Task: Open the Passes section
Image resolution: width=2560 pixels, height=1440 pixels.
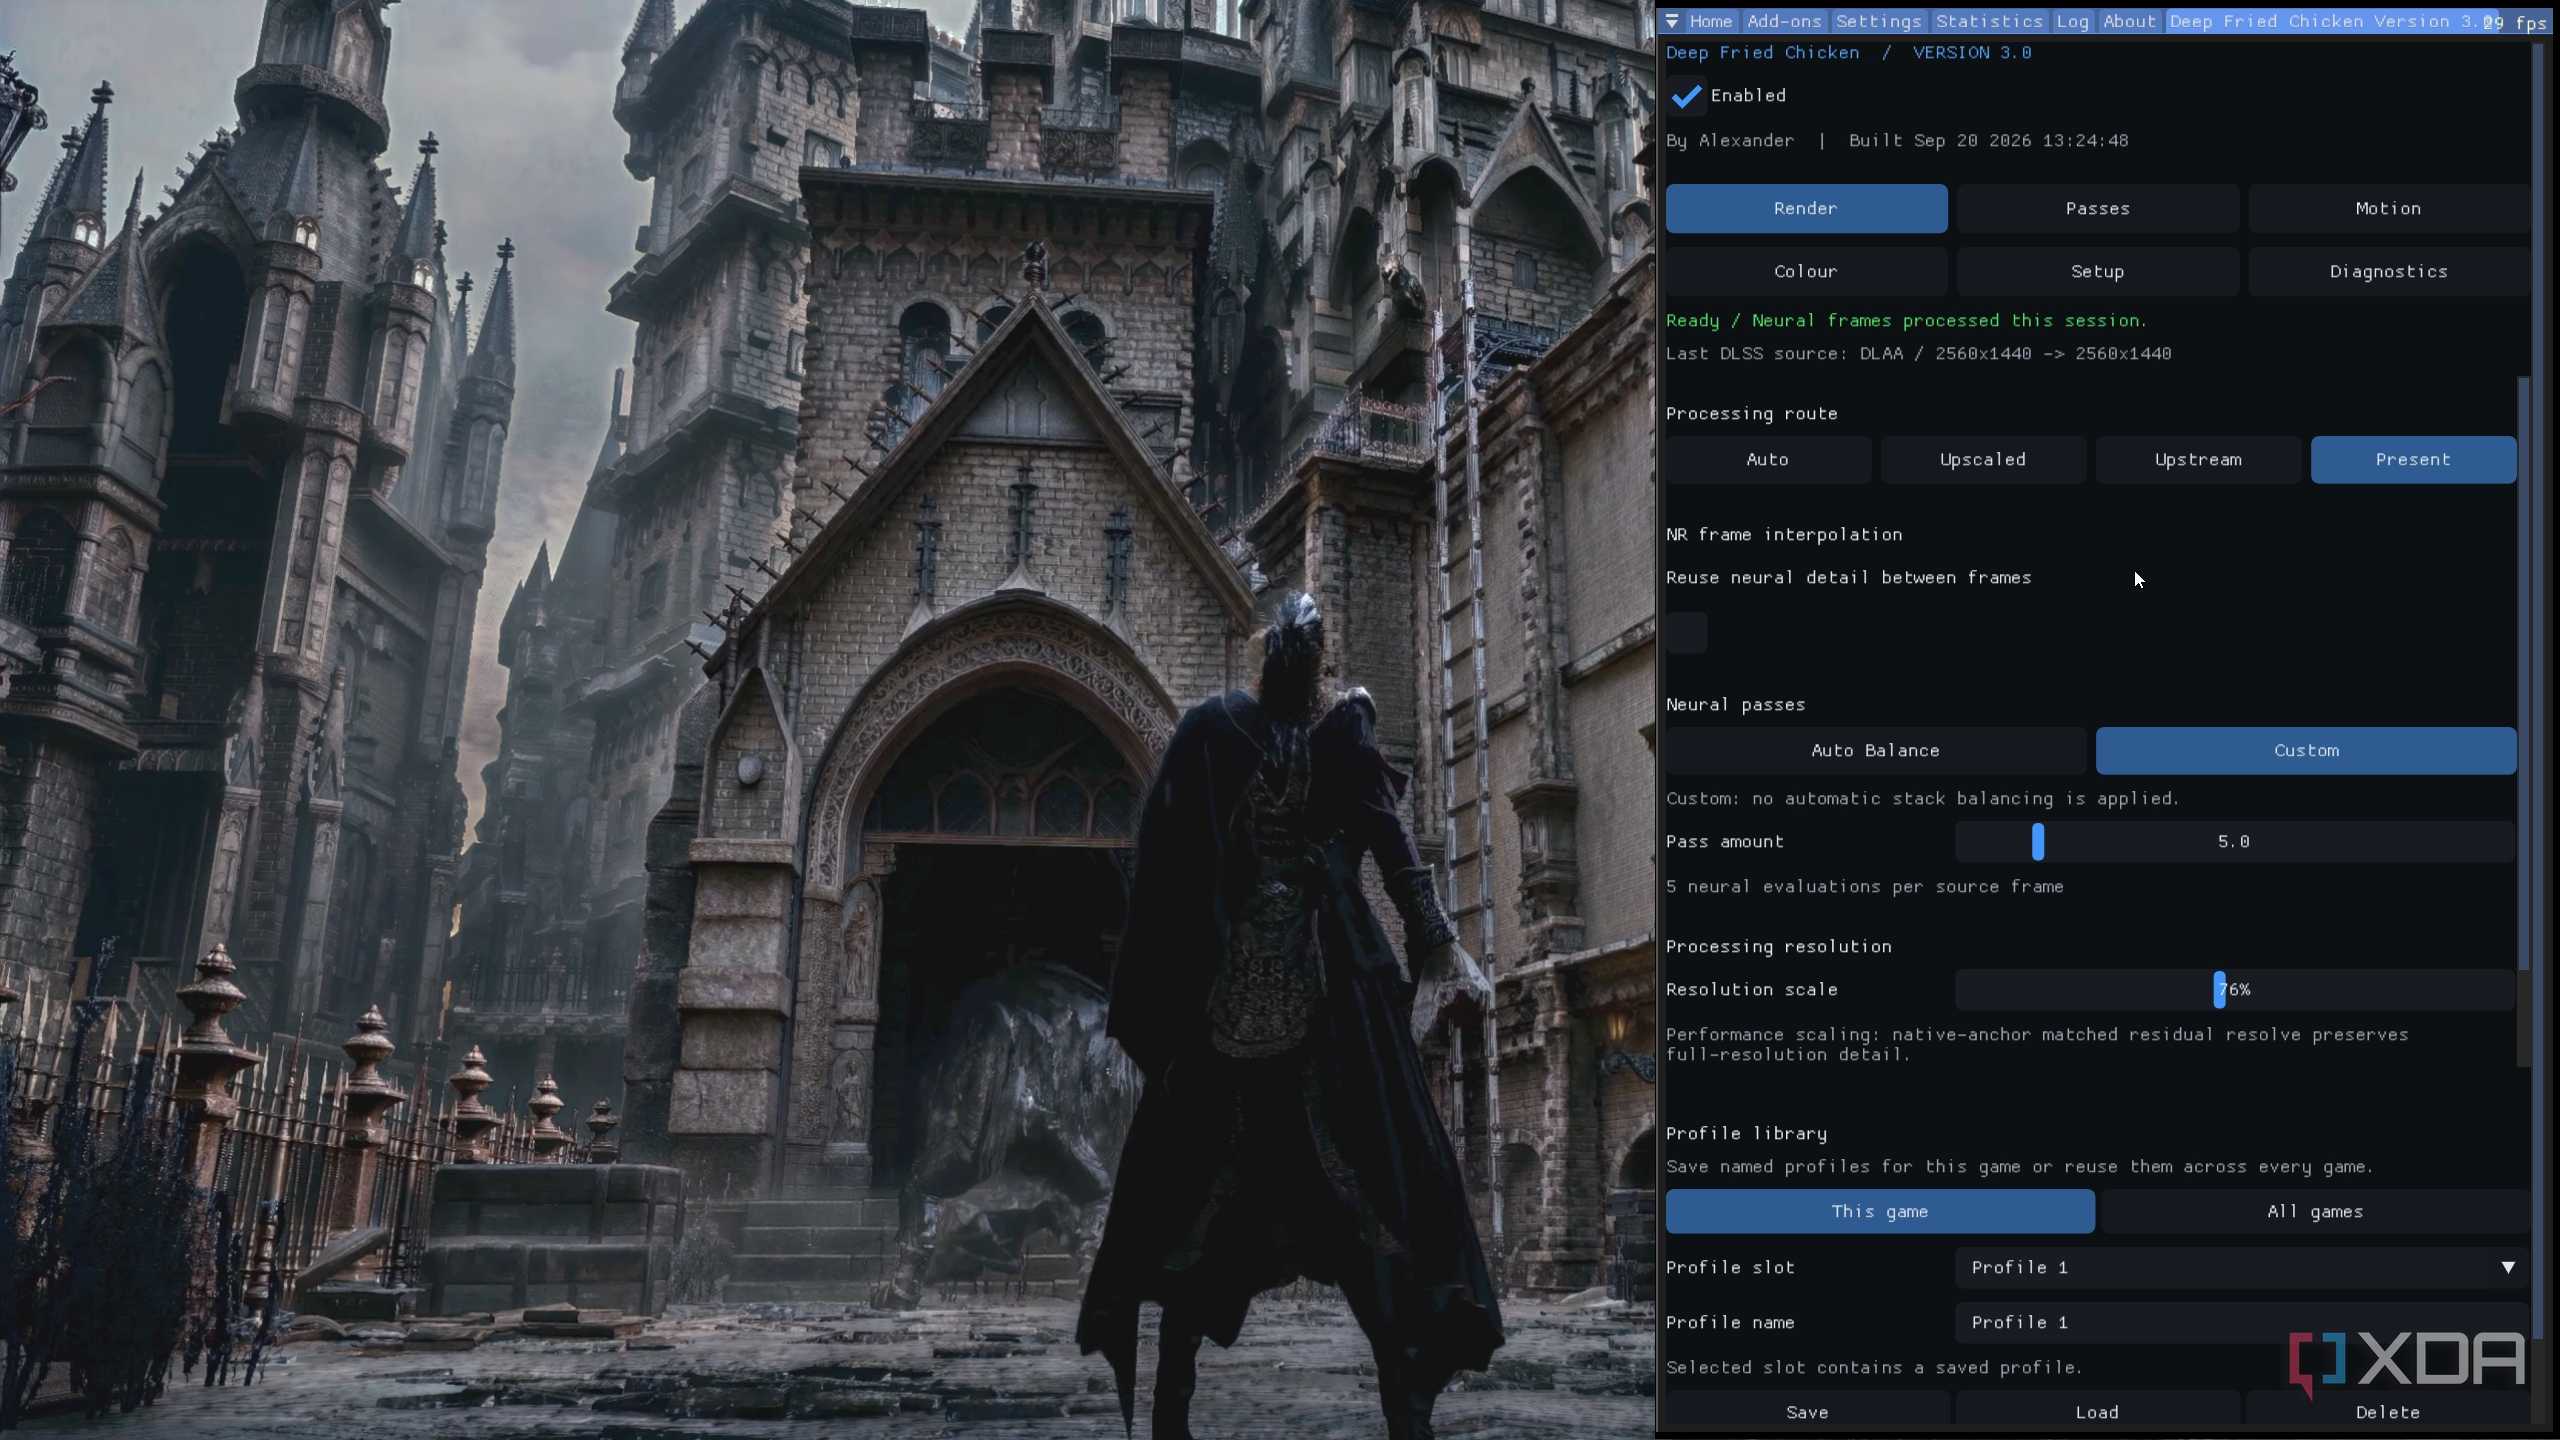Action: point(2097,209)
